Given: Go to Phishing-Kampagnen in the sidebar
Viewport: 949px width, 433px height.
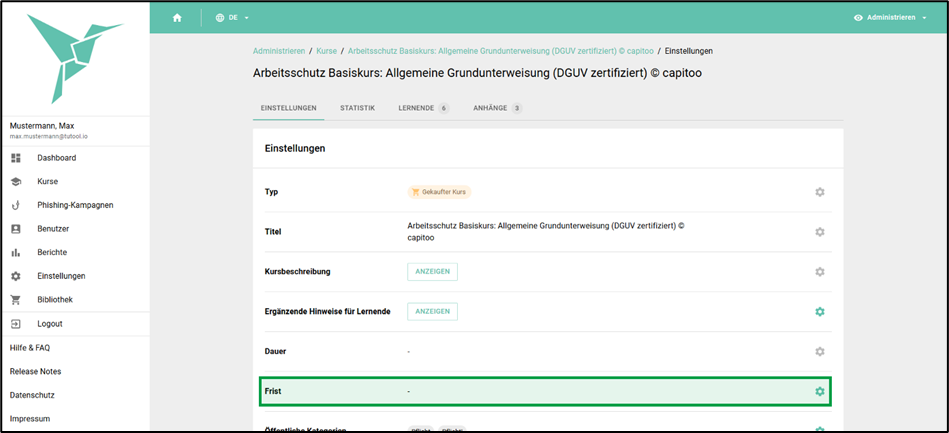Looking at the screenshot, I should click(75, 205).
